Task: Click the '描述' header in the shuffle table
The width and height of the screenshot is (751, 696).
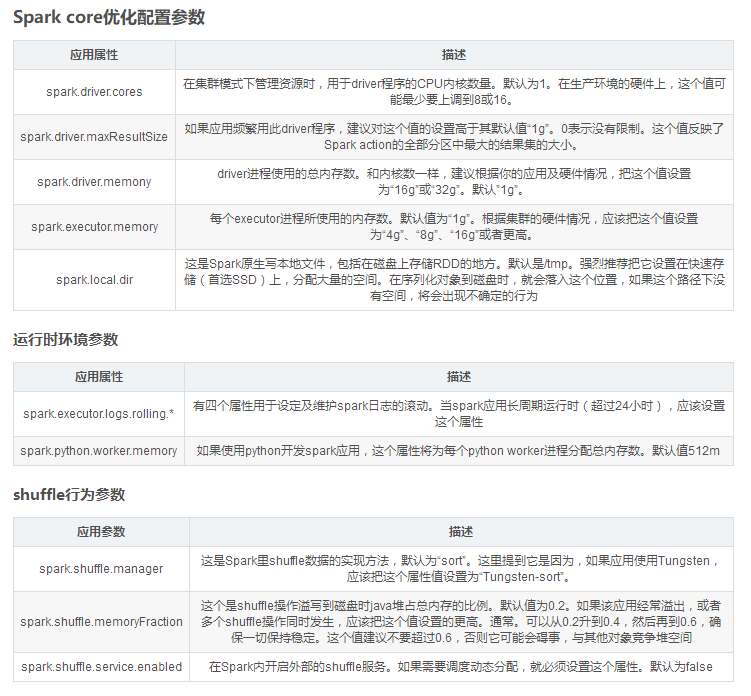Action: (x=461, y=532)
